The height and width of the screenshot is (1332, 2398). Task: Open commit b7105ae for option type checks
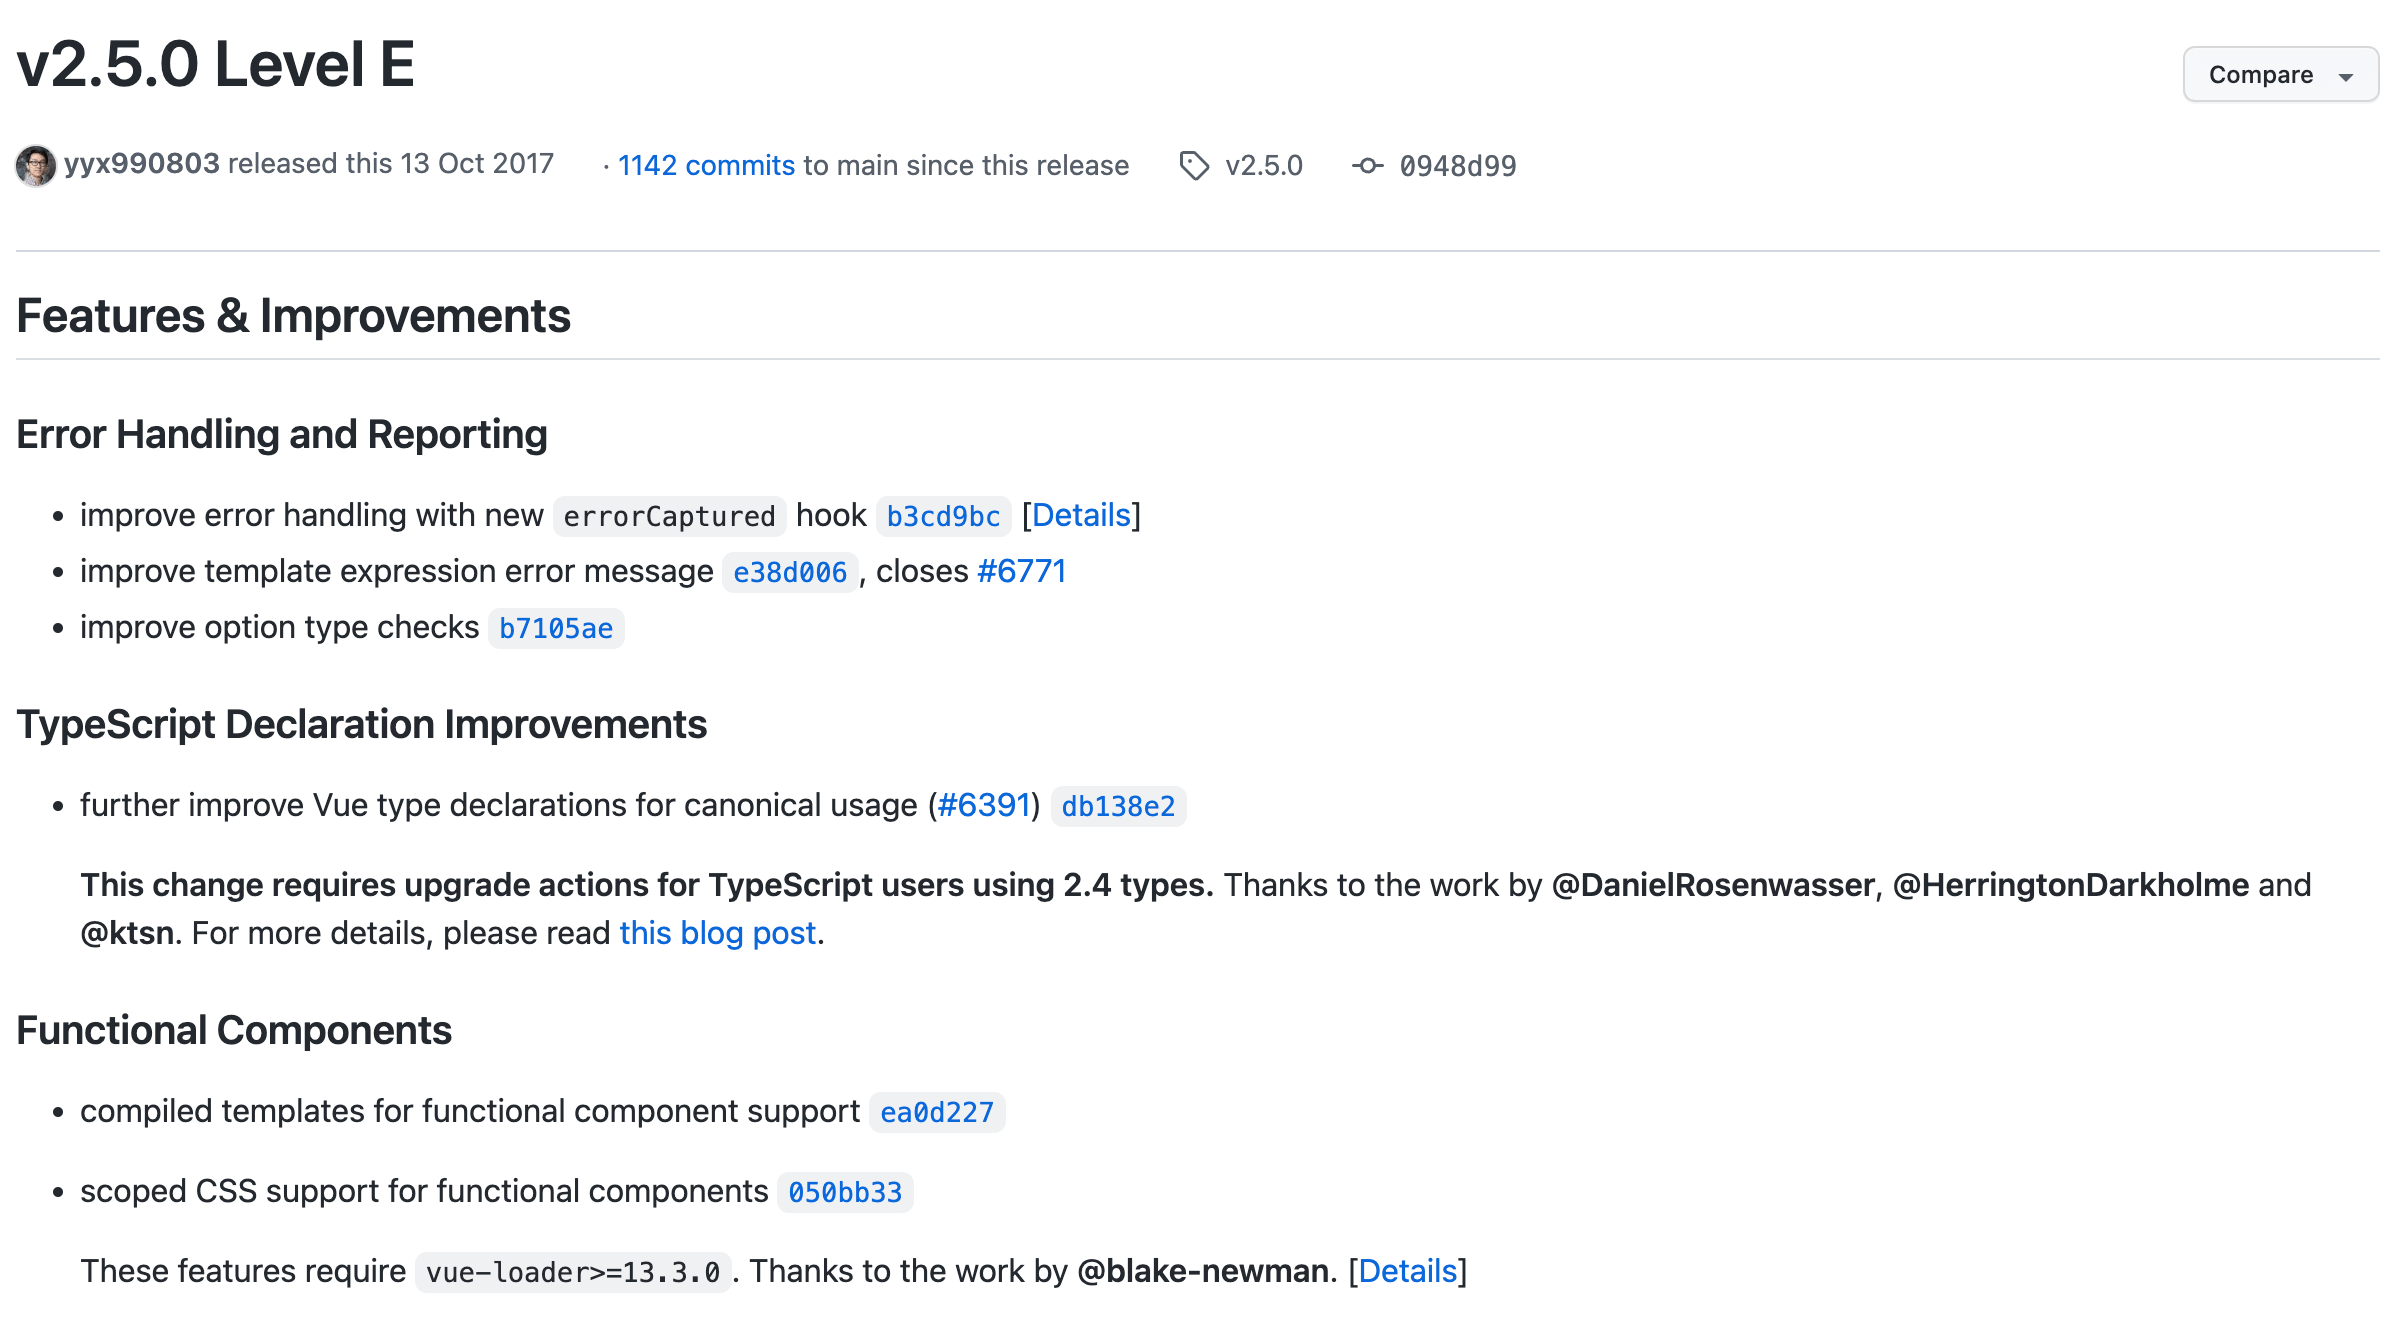[556, 629]
